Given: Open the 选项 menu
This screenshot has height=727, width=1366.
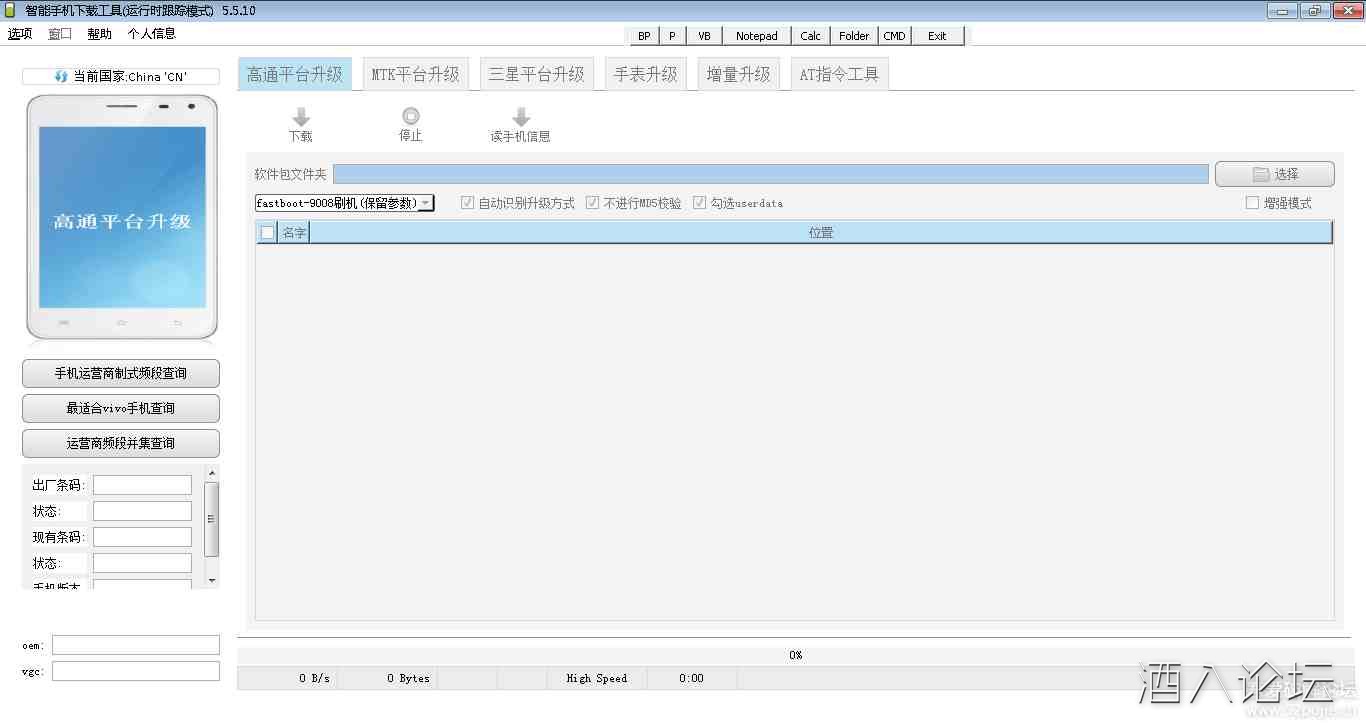Looking at the screenshot, I should tap(20, 33).
